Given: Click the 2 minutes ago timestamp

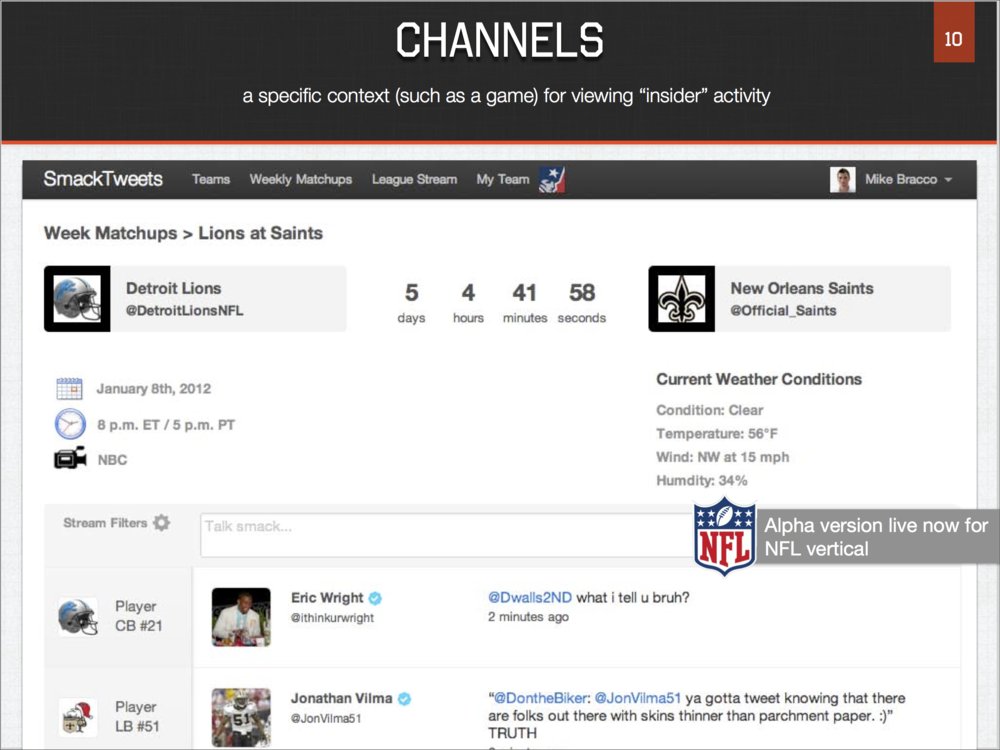Looking at the screenshot, I should [x=528, y=617].
